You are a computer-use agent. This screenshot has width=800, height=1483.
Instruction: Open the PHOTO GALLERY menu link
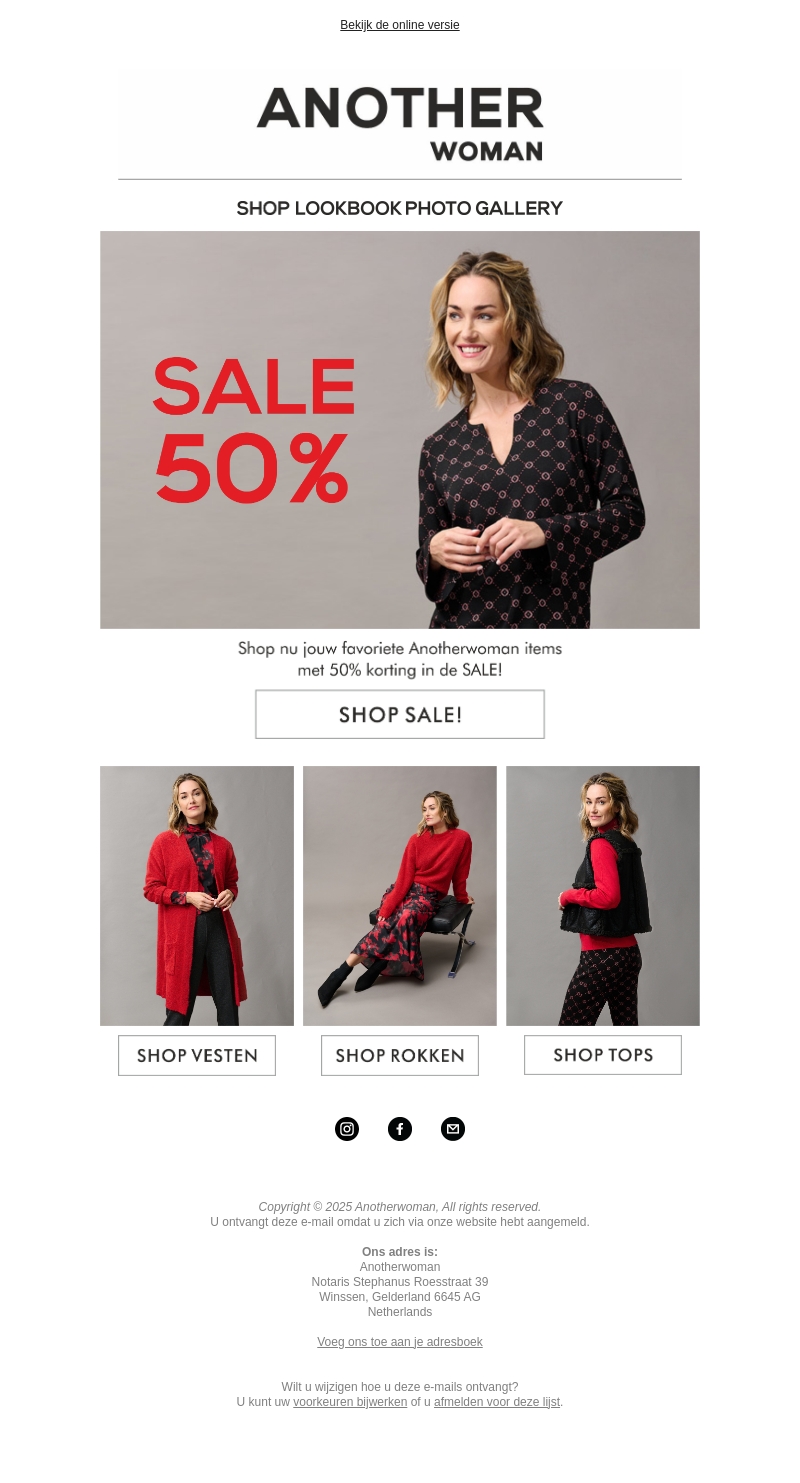[484, 208]
